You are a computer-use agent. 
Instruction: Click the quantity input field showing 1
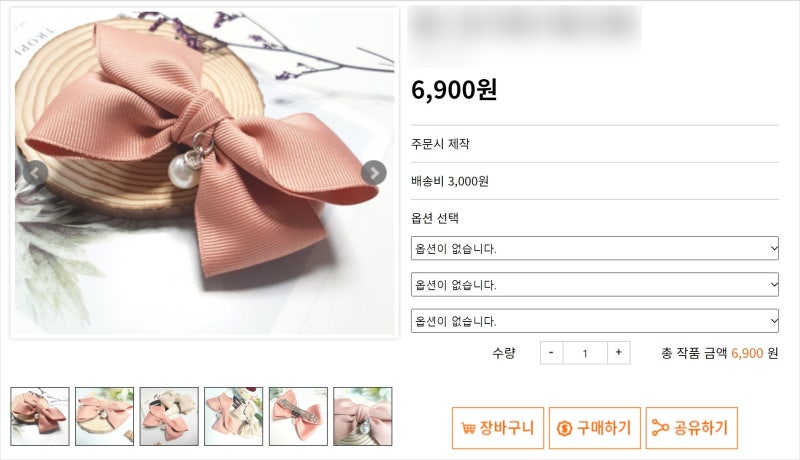pos(585,353)
